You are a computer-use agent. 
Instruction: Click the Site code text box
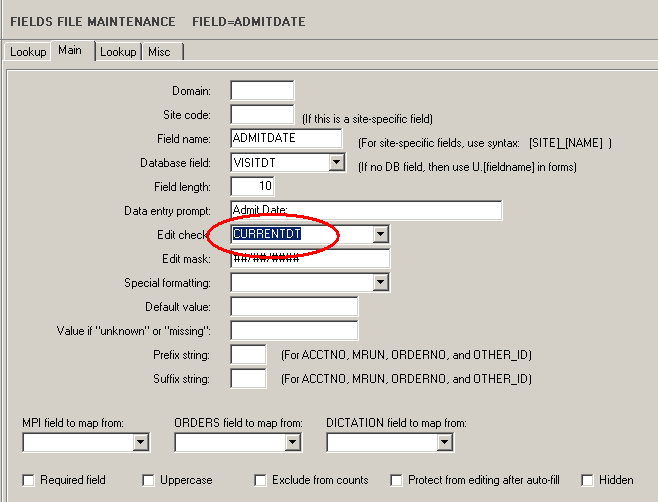[262, 115]
